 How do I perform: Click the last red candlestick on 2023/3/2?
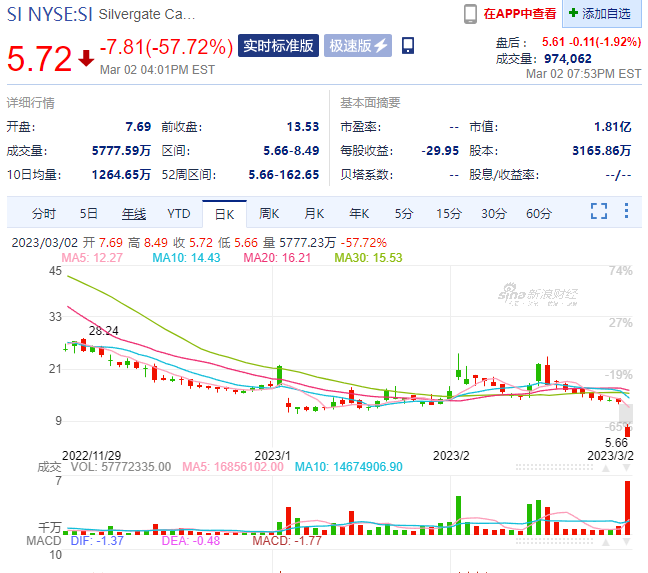pyautogui.click(x=628, y=430)
